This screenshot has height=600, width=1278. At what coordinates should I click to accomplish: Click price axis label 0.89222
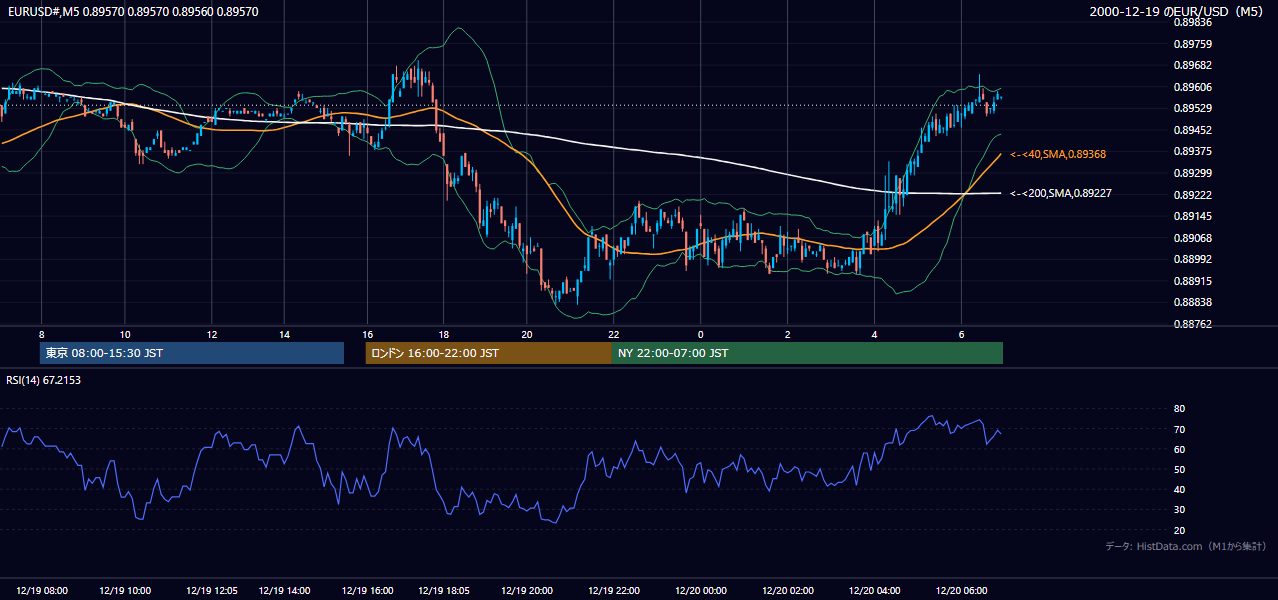coord(1192,195)
